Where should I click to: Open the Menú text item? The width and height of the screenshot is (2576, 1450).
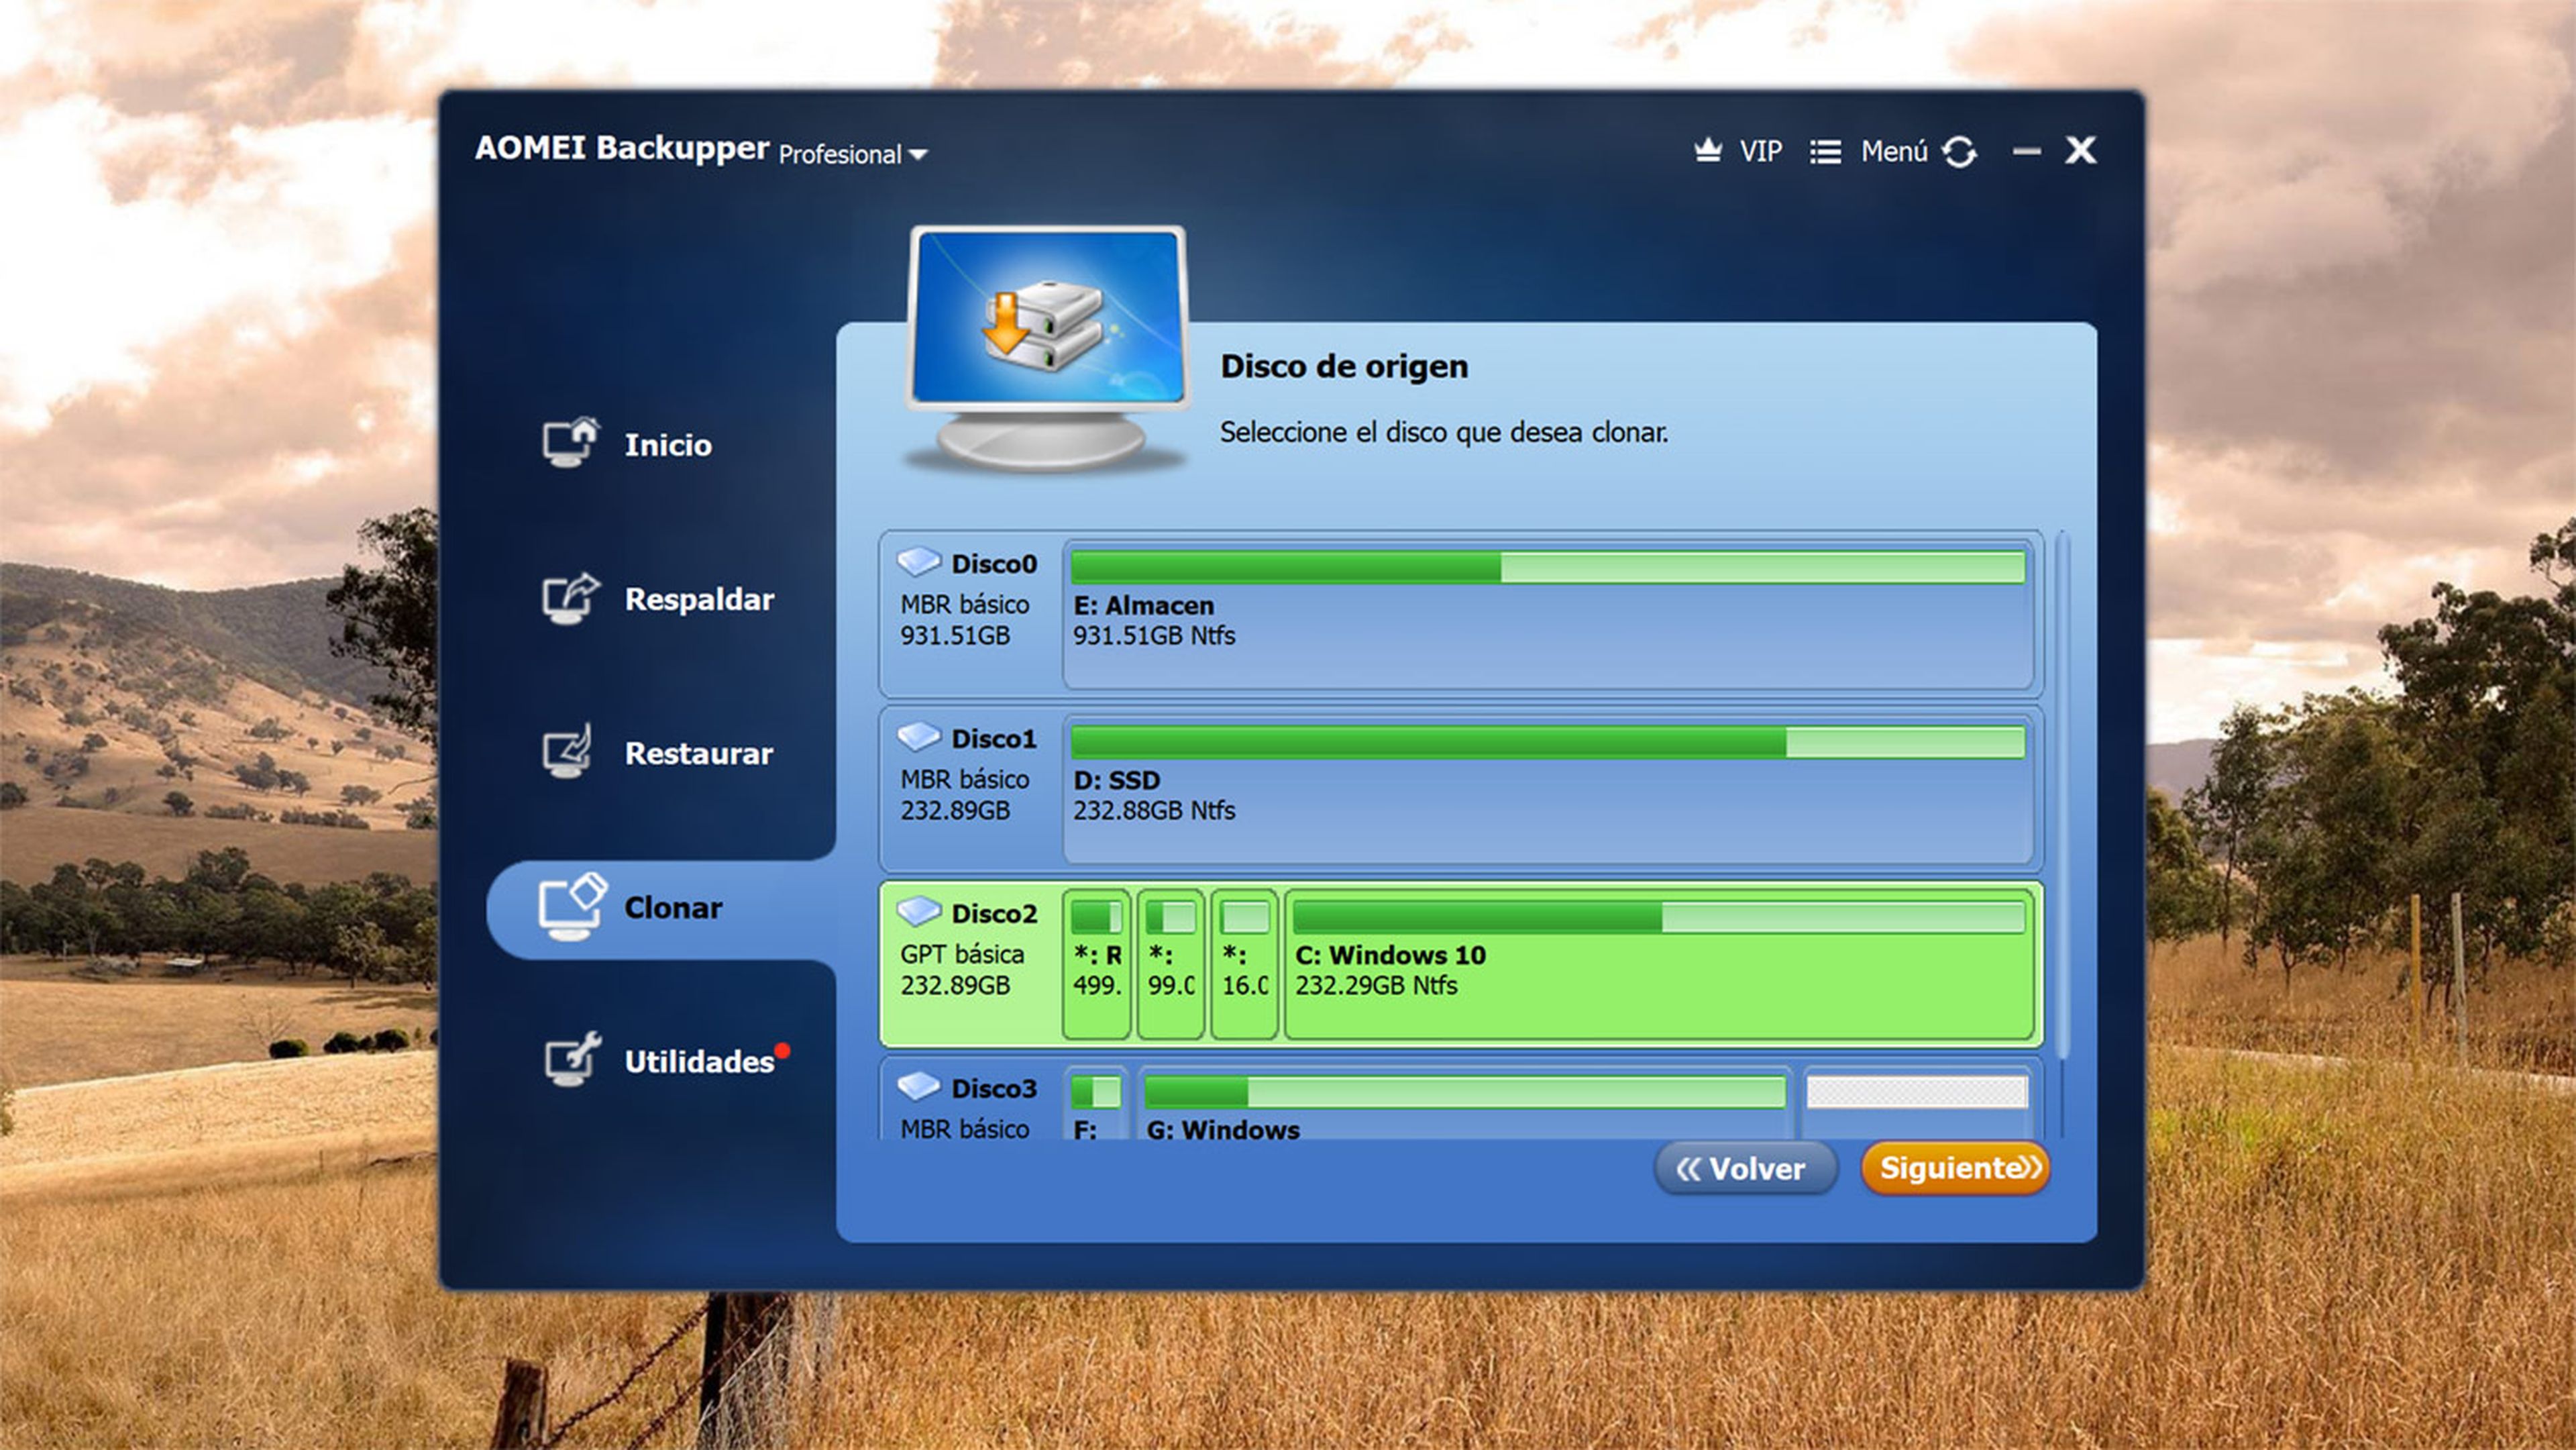1894,151
